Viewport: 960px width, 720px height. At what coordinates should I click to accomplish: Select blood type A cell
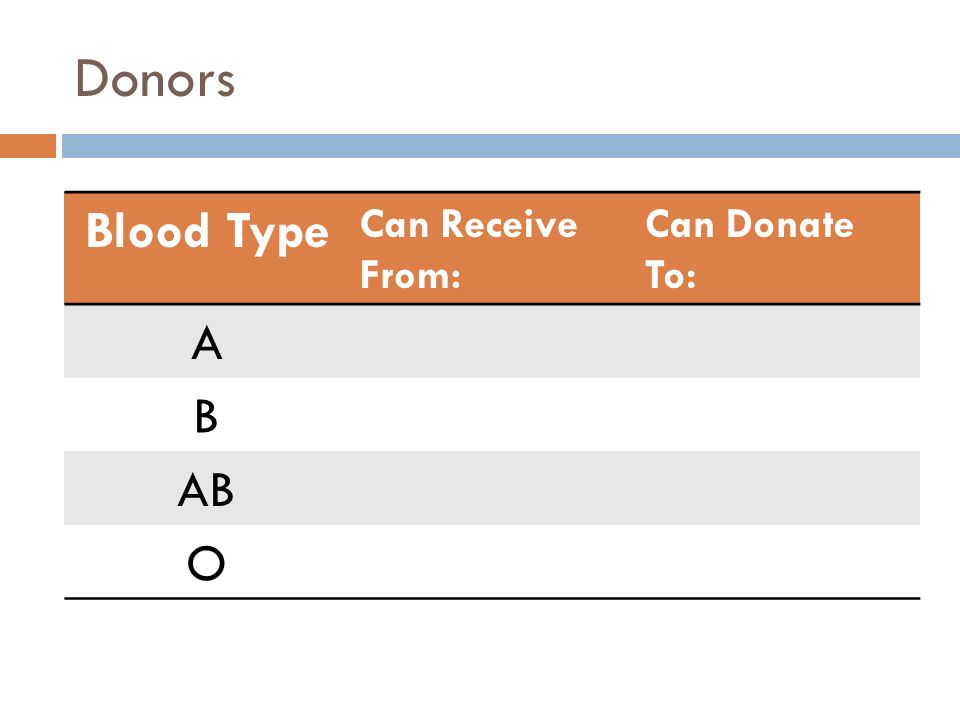[x=206, y=342]
